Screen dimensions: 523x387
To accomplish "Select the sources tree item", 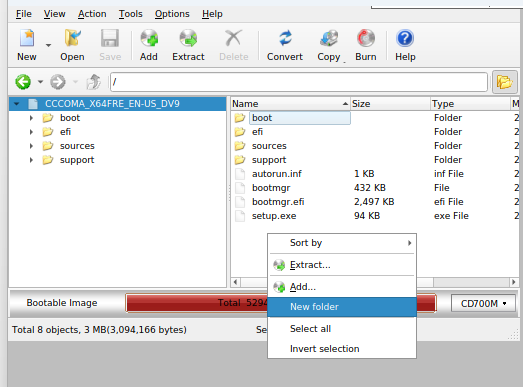I will [77, 146].
